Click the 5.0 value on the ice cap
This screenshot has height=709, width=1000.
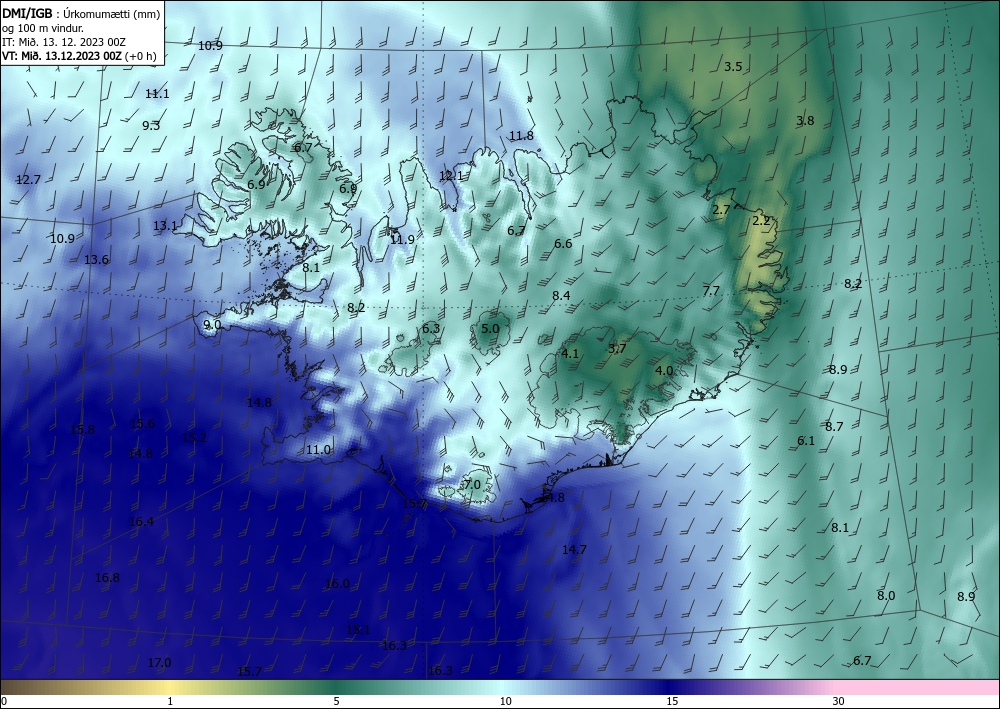[490, 329]
